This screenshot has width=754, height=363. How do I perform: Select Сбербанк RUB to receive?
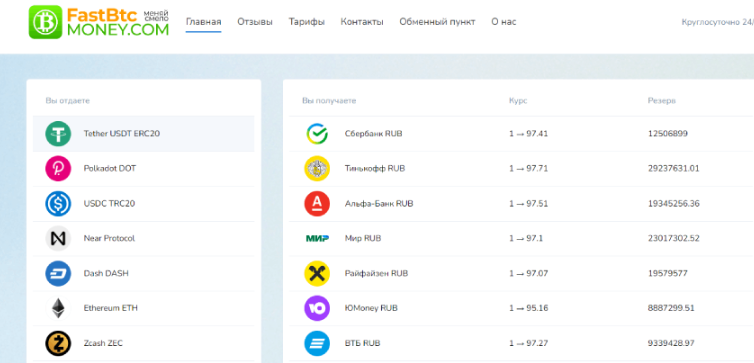click(374, 134)
